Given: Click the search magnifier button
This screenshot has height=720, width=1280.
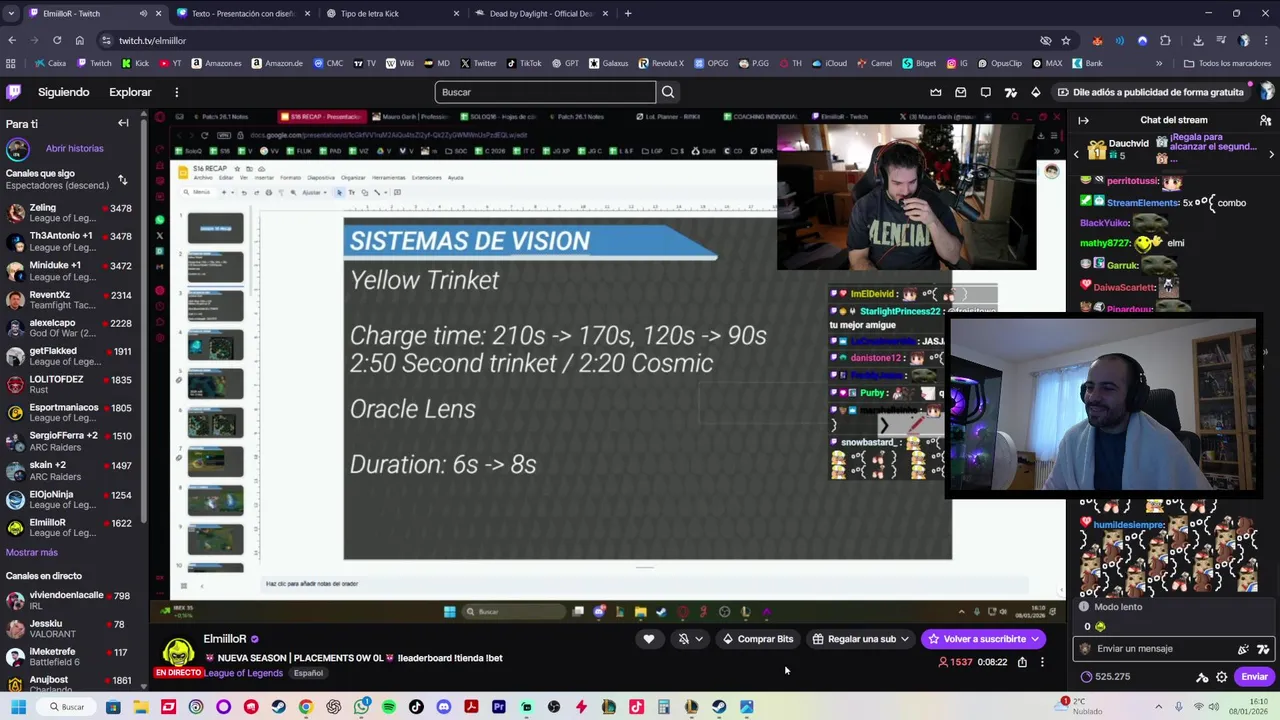Looking at the screenshot, I should point(668,92).
